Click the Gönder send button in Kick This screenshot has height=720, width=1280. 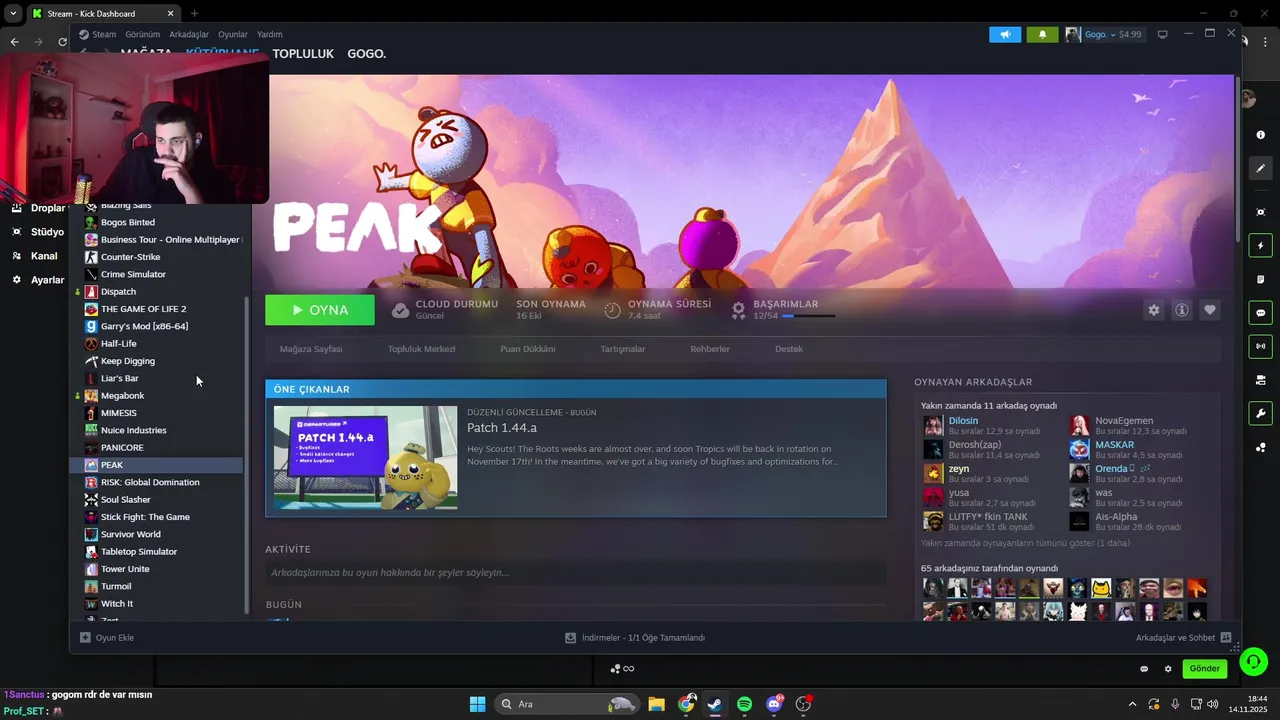tap(1204, 669)
